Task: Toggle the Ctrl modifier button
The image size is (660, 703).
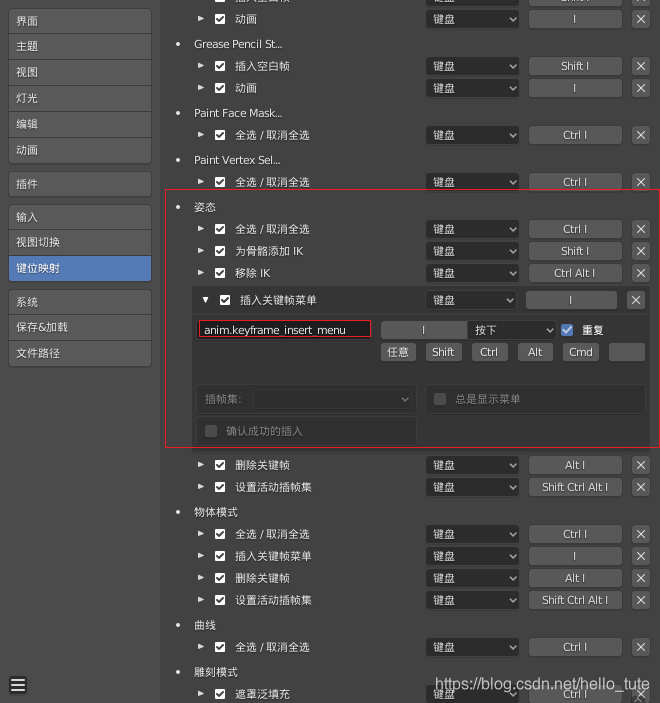Action: (489, 352)
